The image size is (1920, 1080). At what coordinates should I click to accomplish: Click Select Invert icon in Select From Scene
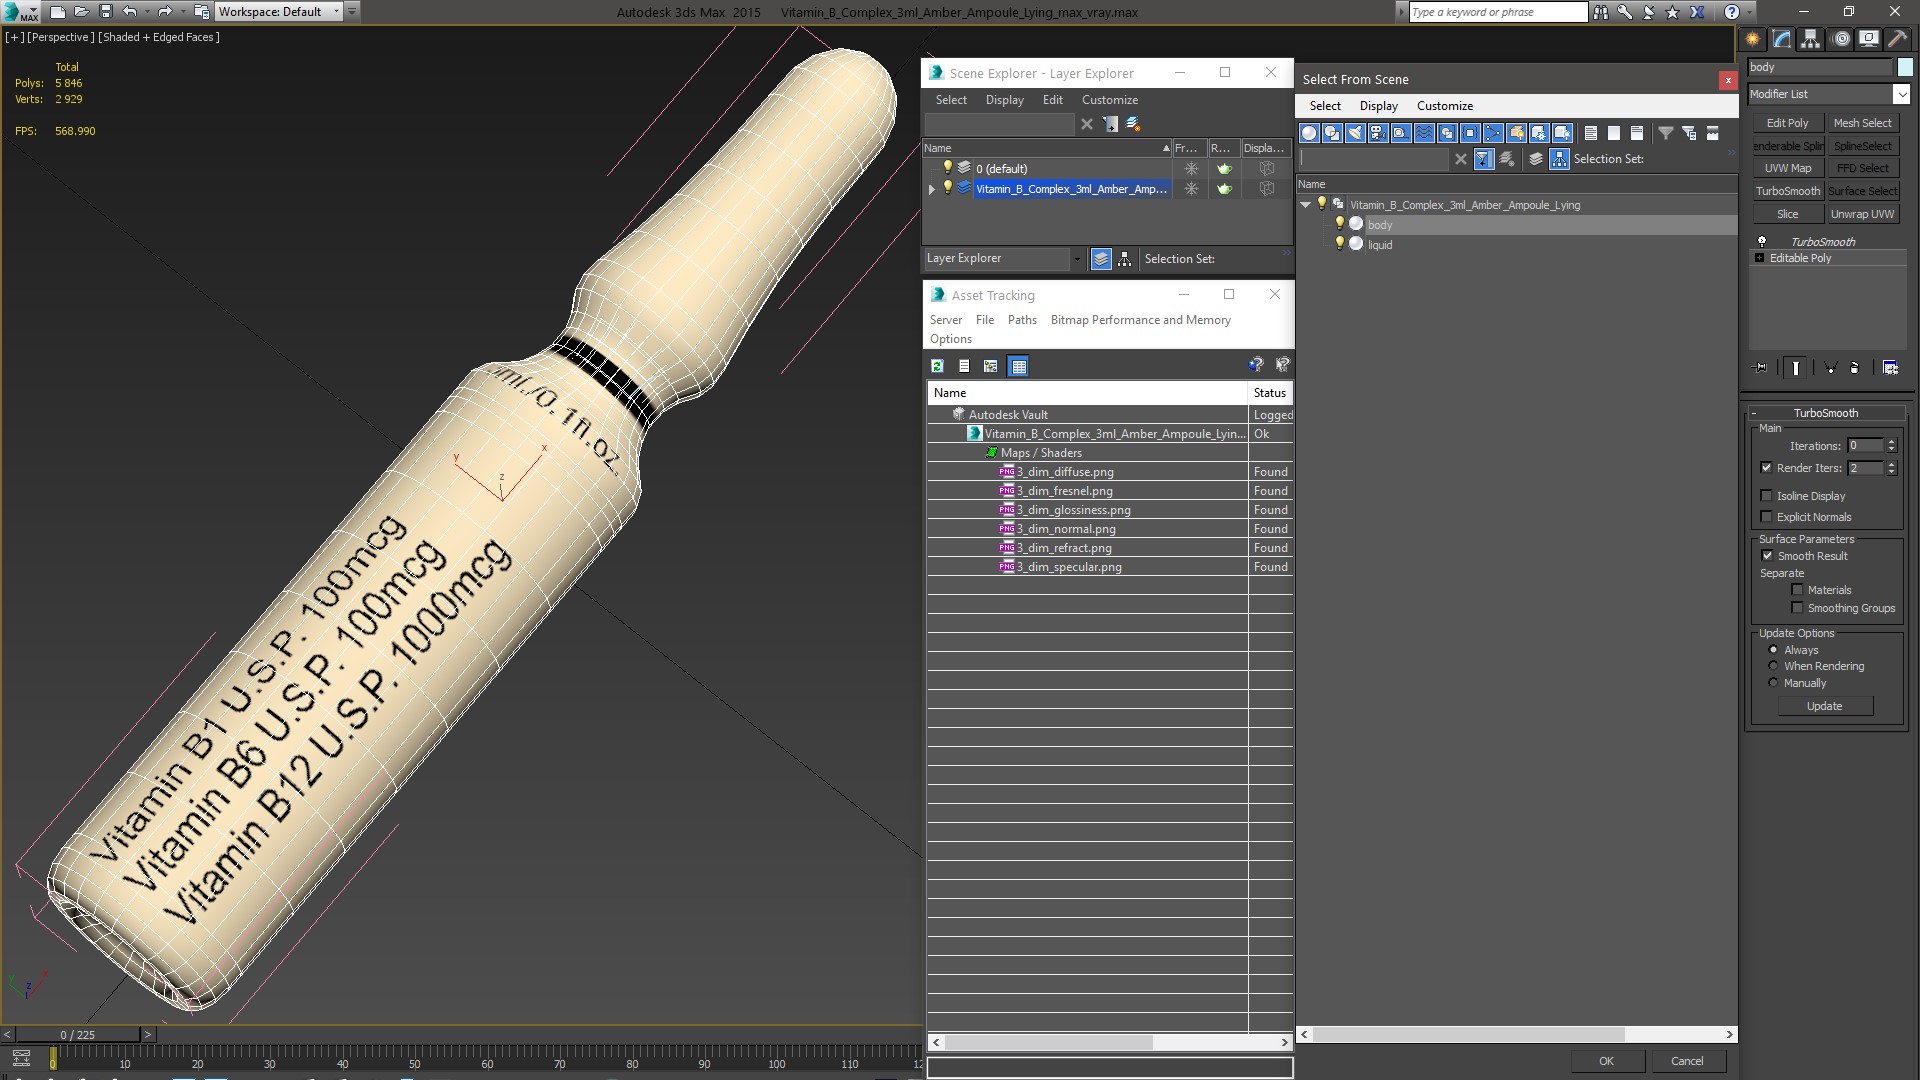(1637, 133)
